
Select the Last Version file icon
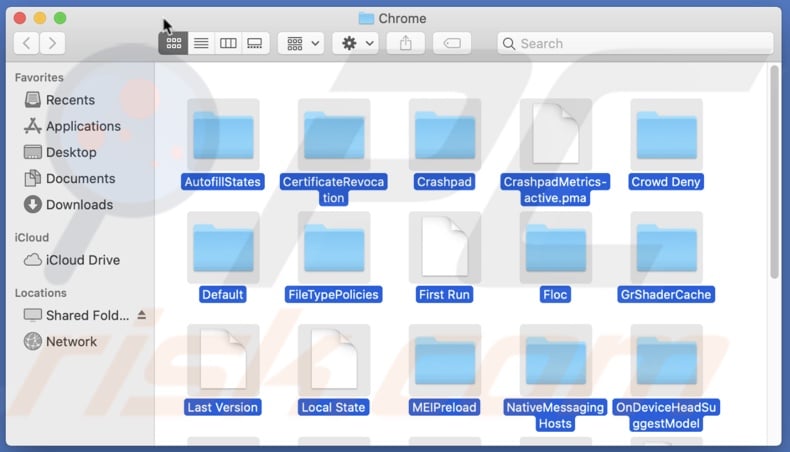click(x=223, y=360)
